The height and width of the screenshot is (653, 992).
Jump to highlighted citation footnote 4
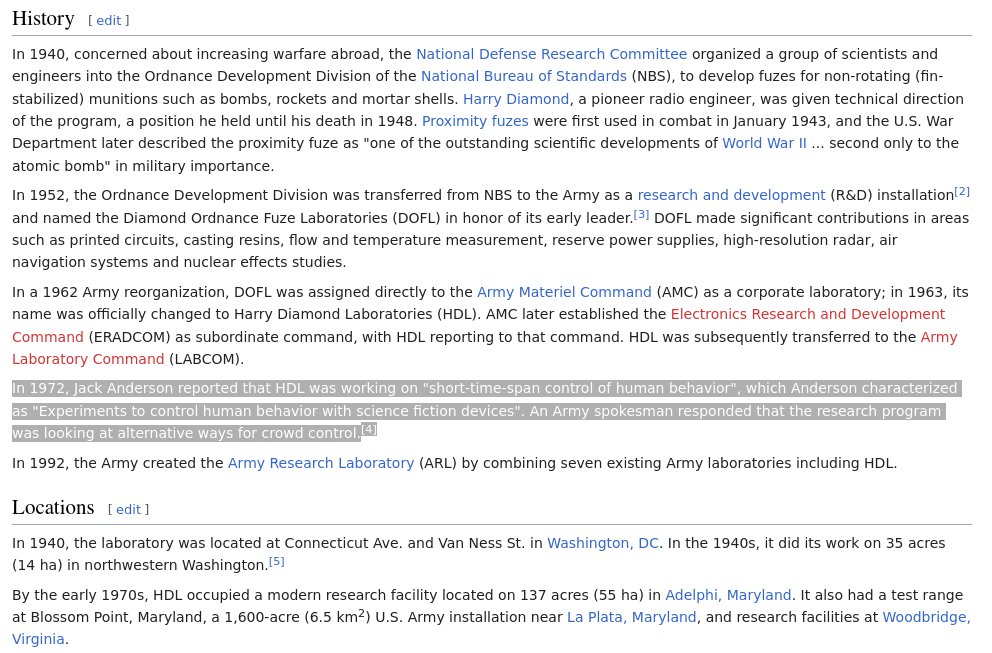point(368,429)
